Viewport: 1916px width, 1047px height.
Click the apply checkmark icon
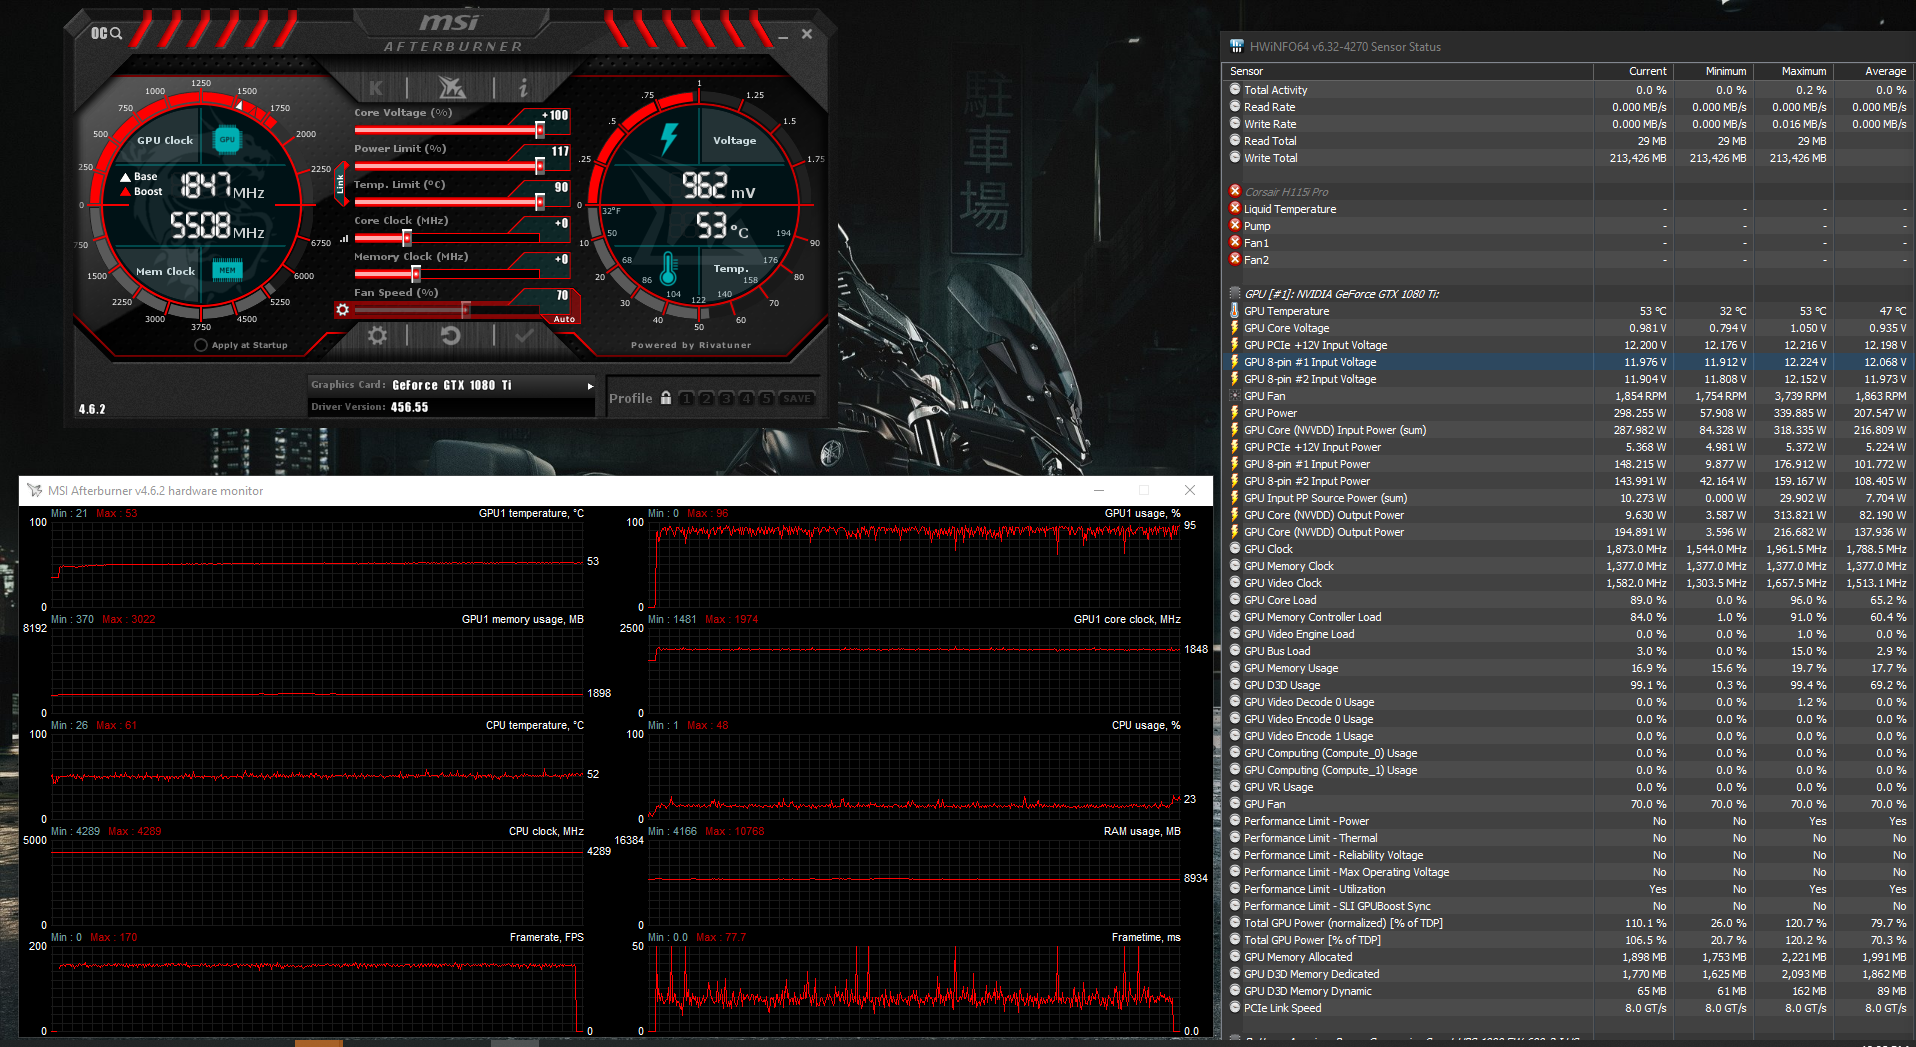[524, 336]
